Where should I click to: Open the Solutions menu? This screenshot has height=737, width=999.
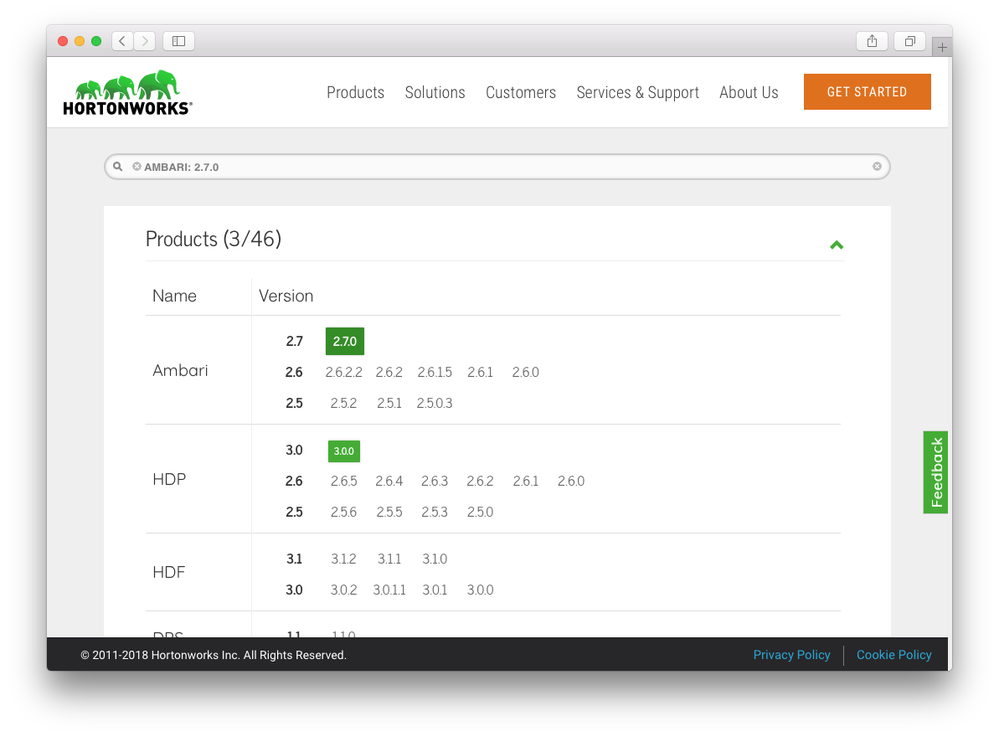point(434,92)
